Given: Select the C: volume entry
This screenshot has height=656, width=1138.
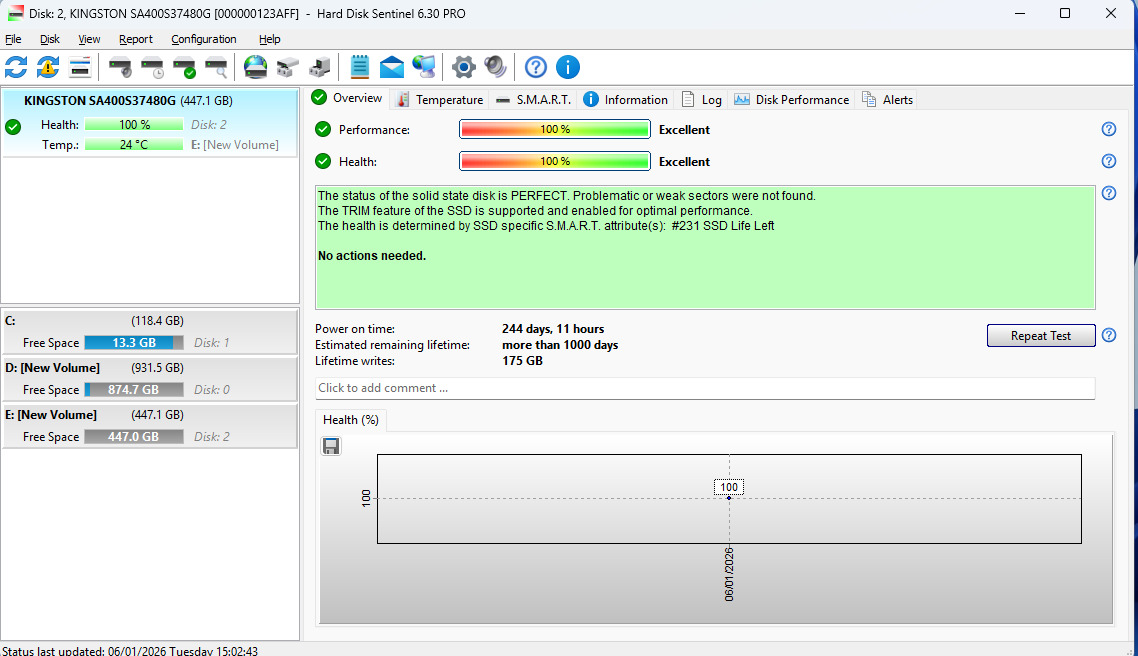Looking at the screenshot, I should coord(150,332).
